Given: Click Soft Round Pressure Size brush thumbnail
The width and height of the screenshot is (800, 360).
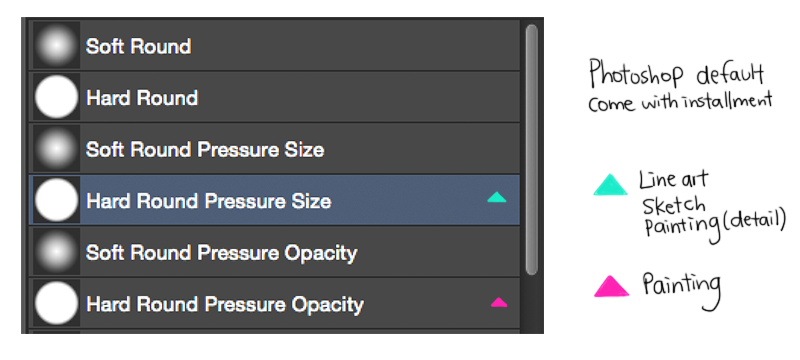Looking at the screenshot, I should (x=57, y=148).
